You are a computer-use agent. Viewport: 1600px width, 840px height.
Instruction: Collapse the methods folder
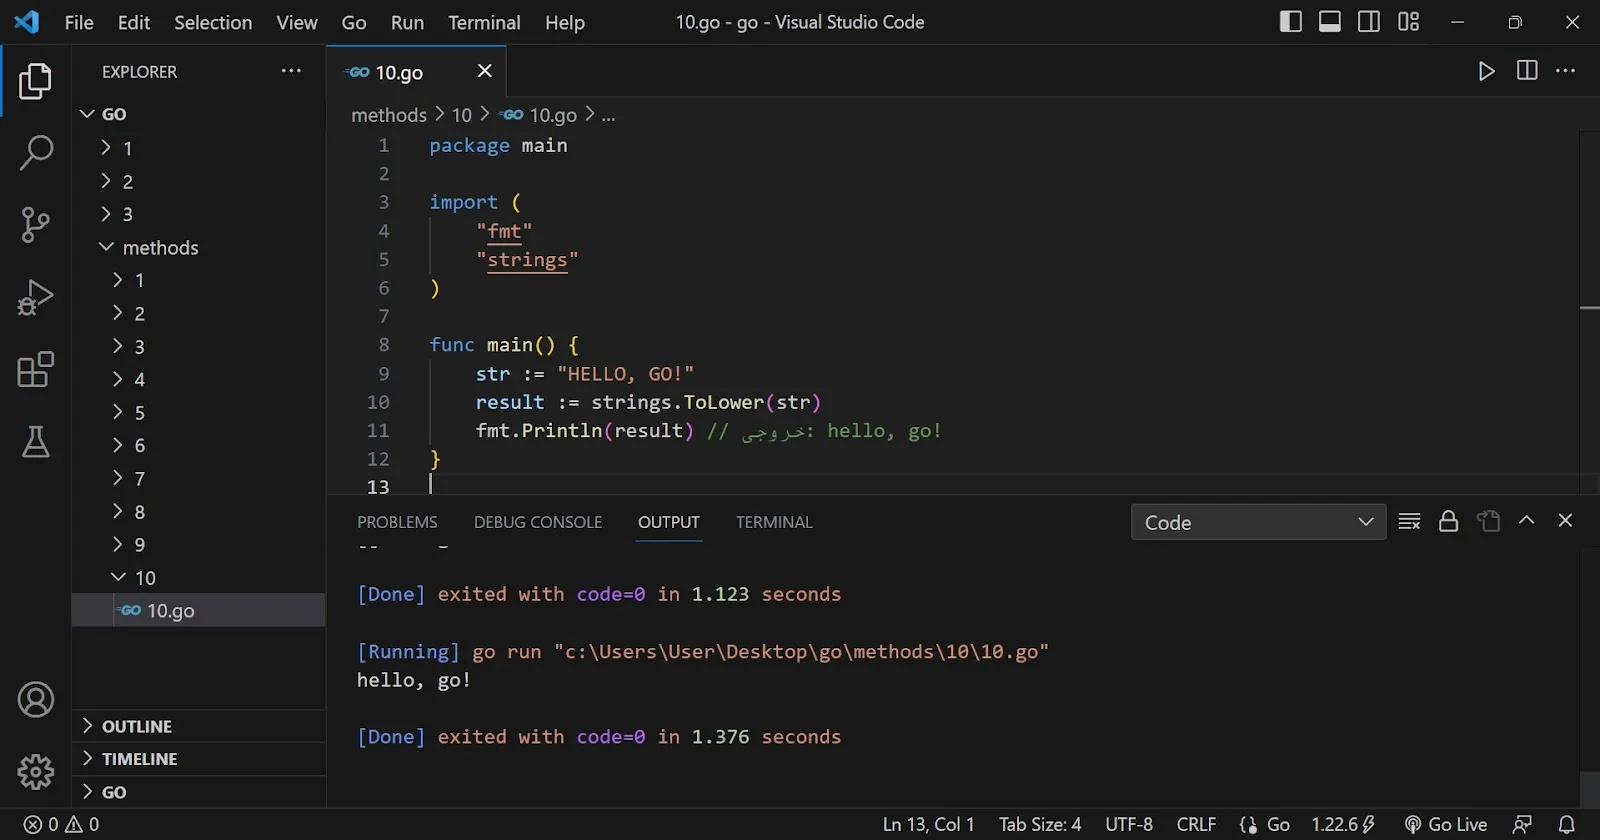tap(199, 247)
